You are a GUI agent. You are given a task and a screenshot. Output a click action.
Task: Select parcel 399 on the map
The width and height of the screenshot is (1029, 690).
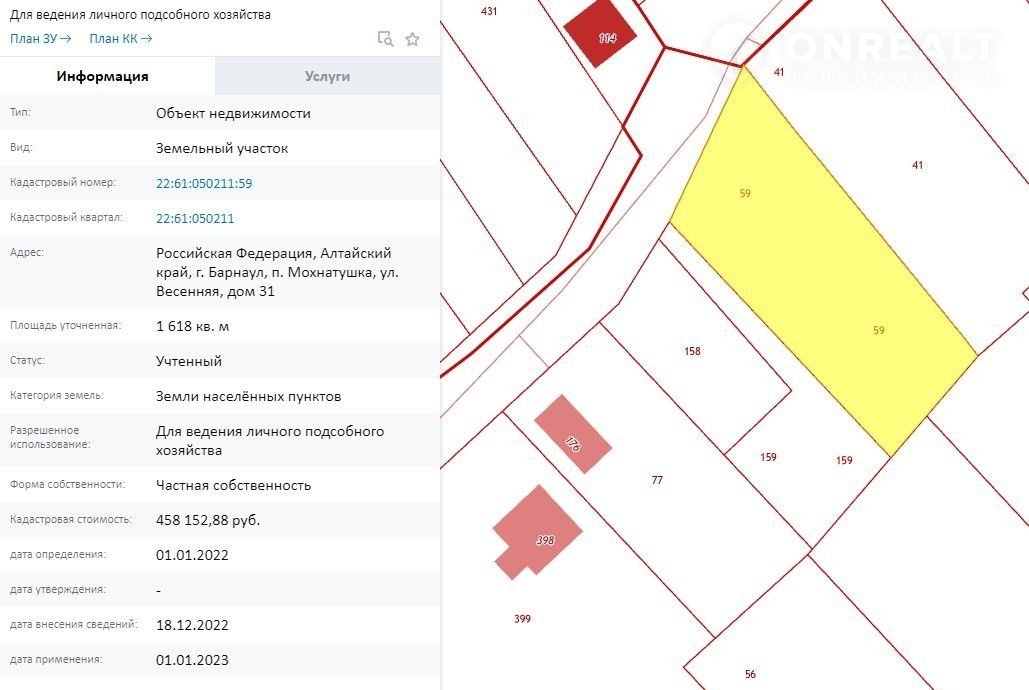(522, 619)
